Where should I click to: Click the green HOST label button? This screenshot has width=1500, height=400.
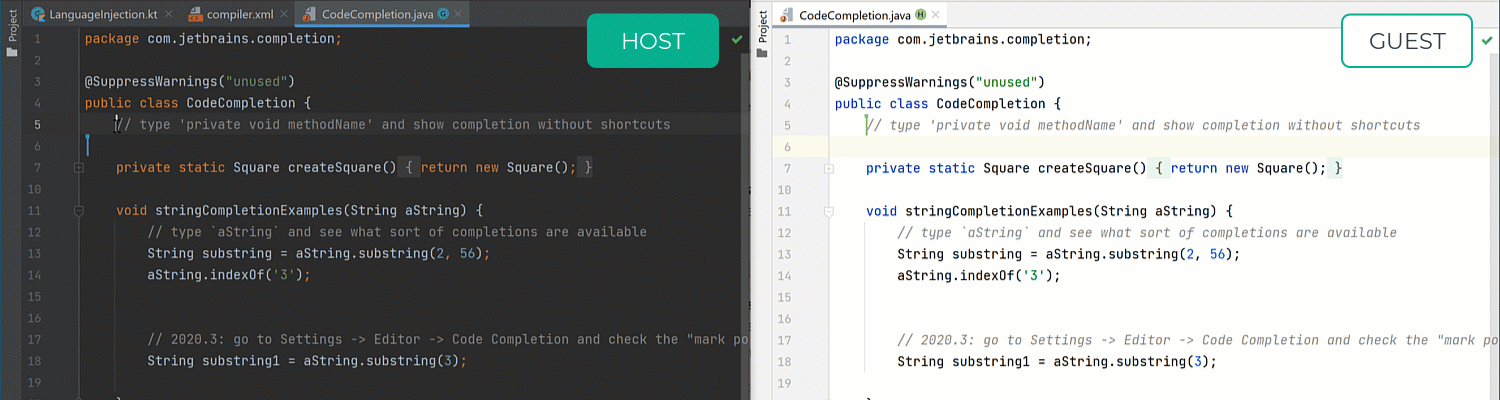pos(652,41)
